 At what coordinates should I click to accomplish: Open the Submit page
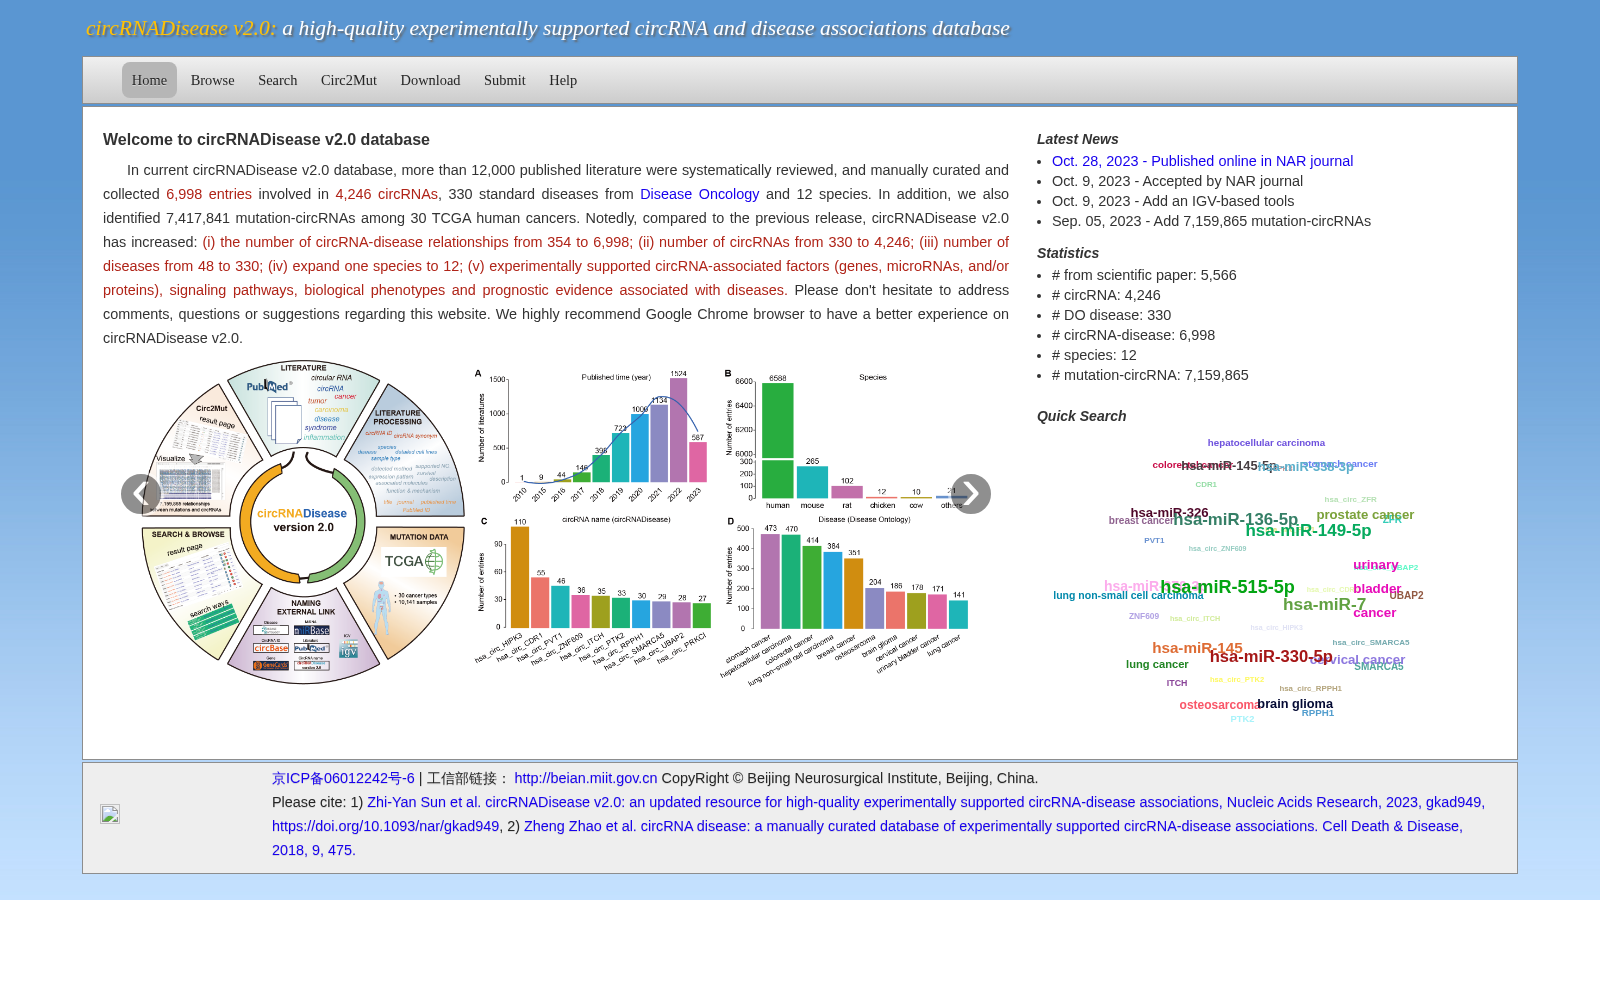coord(505,80)
